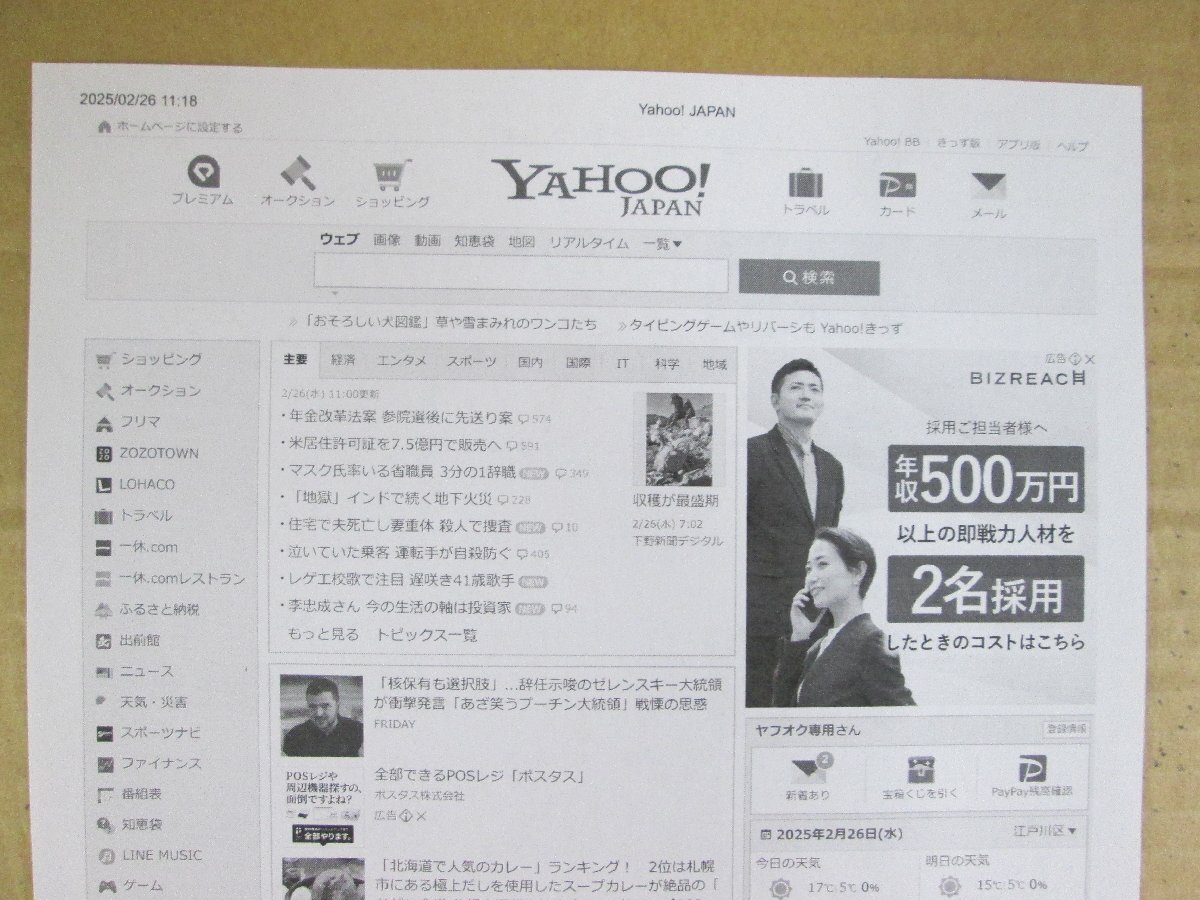The height and width of the screenshot is (900, 1200).
Task: Click the YAHOO! JAPAN logo
Action: click(603, 186)
